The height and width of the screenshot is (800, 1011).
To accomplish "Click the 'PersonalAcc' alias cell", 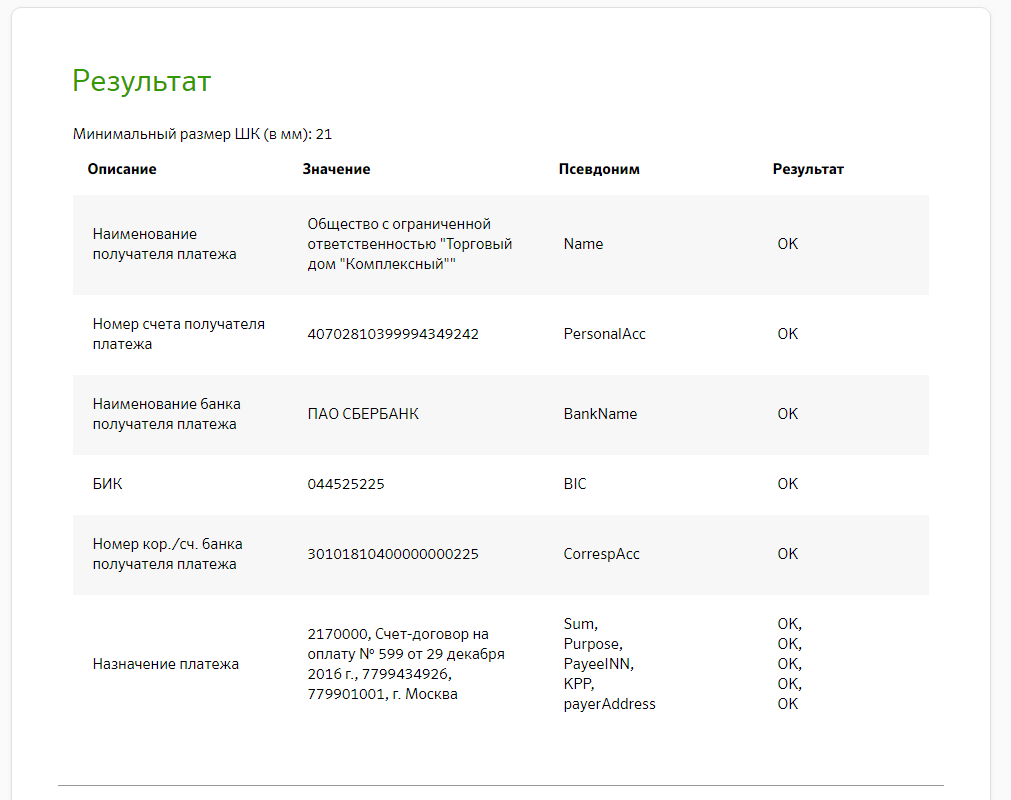I will coord(604,334).
